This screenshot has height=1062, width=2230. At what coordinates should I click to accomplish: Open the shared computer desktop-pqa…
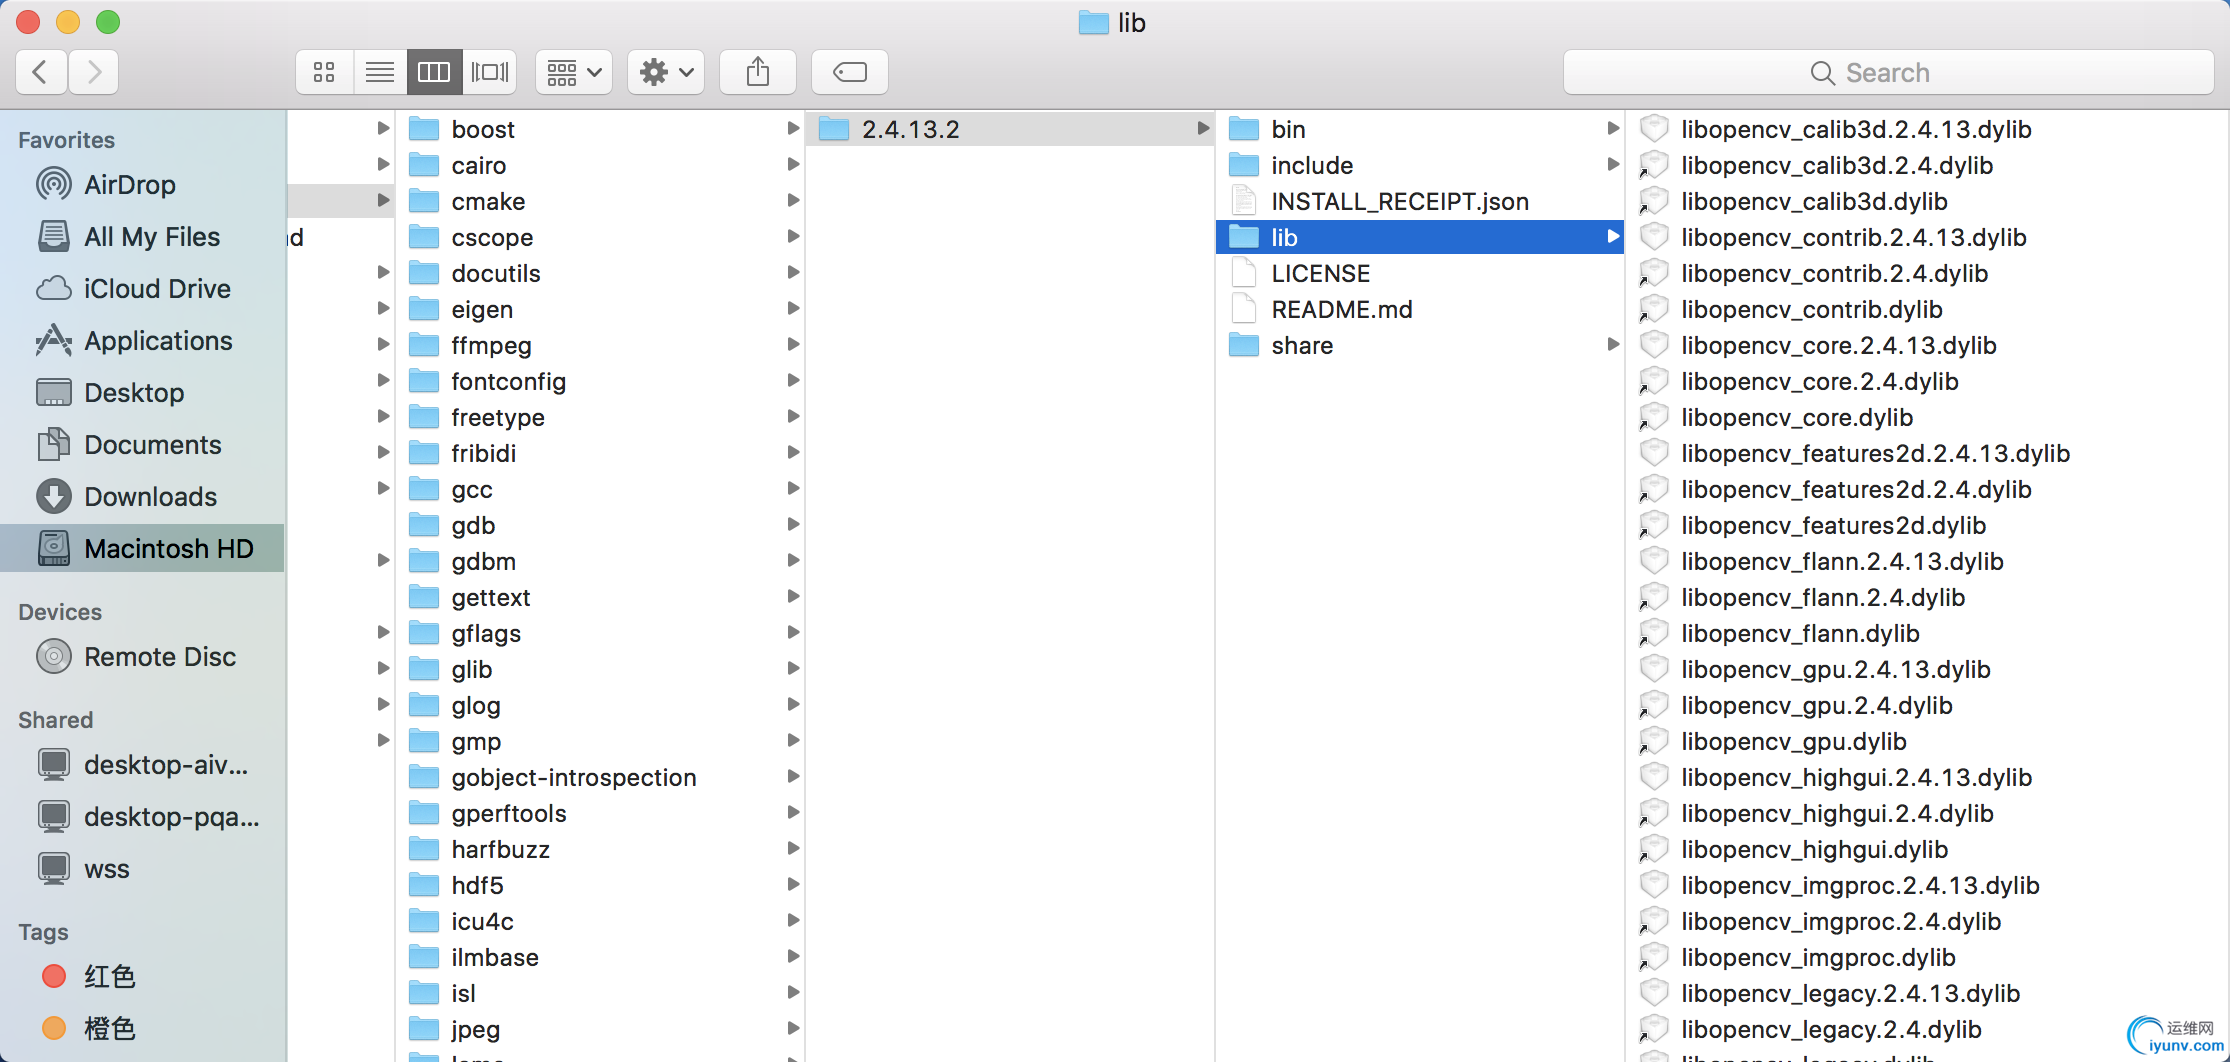(x=142, y=817)
